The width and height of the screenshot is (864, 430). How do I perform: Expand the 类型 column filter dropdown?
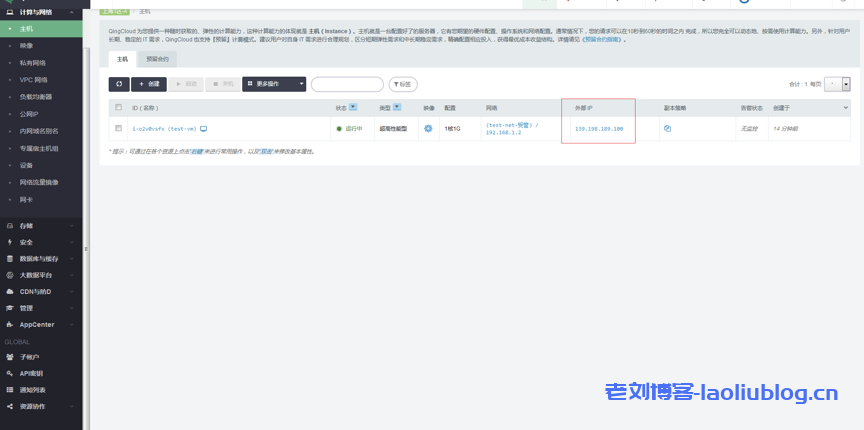click(397, 107)
